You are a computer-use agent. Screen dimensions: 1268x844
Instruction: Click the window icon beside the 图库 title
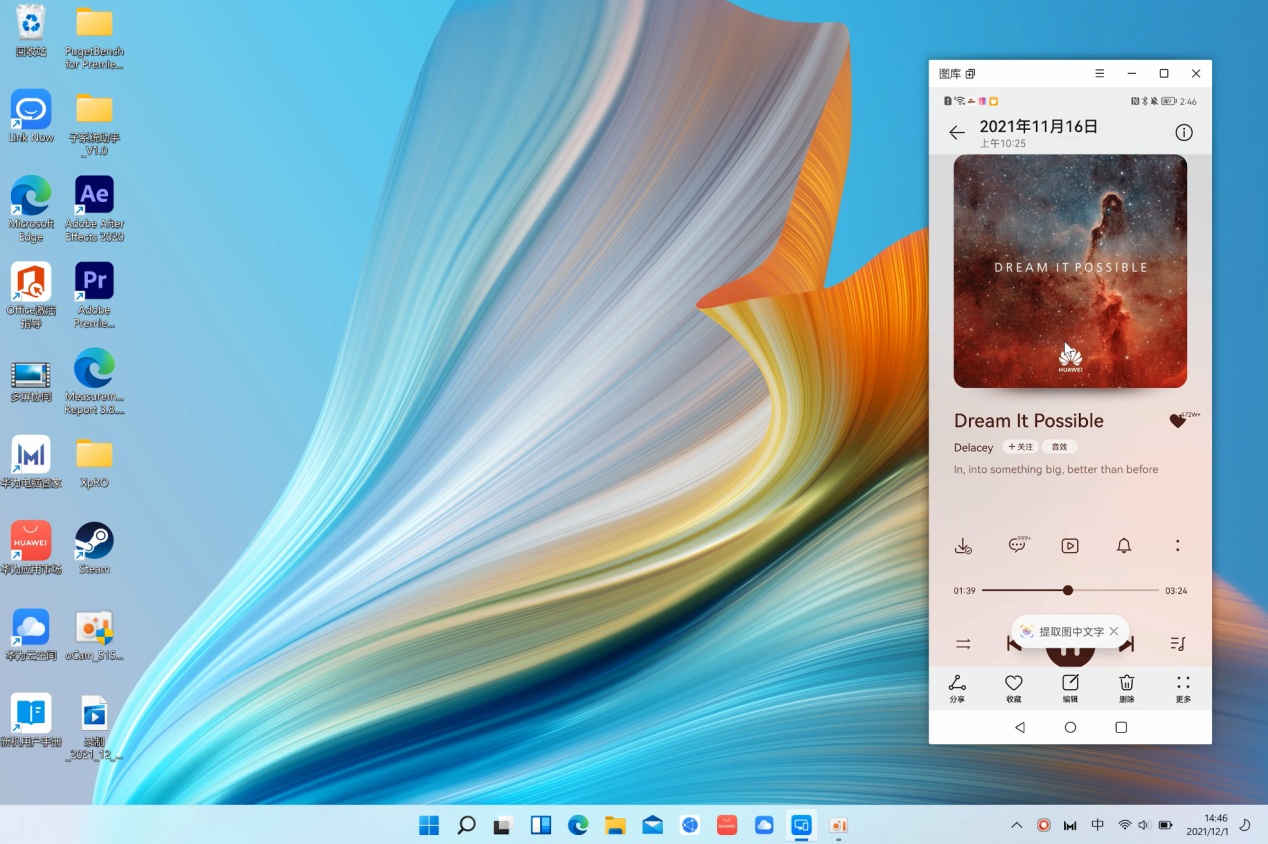(x=970, y=74)
